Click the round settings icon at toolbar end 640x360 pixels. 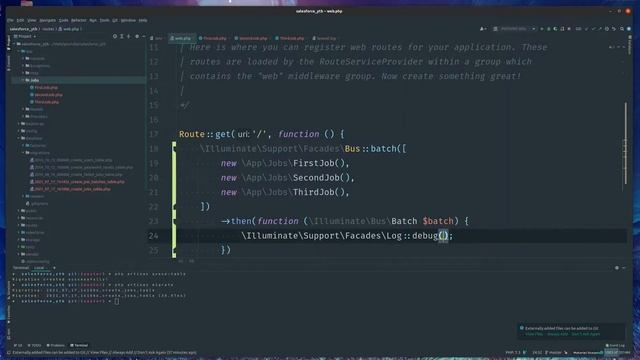click(x=629, y=29)
